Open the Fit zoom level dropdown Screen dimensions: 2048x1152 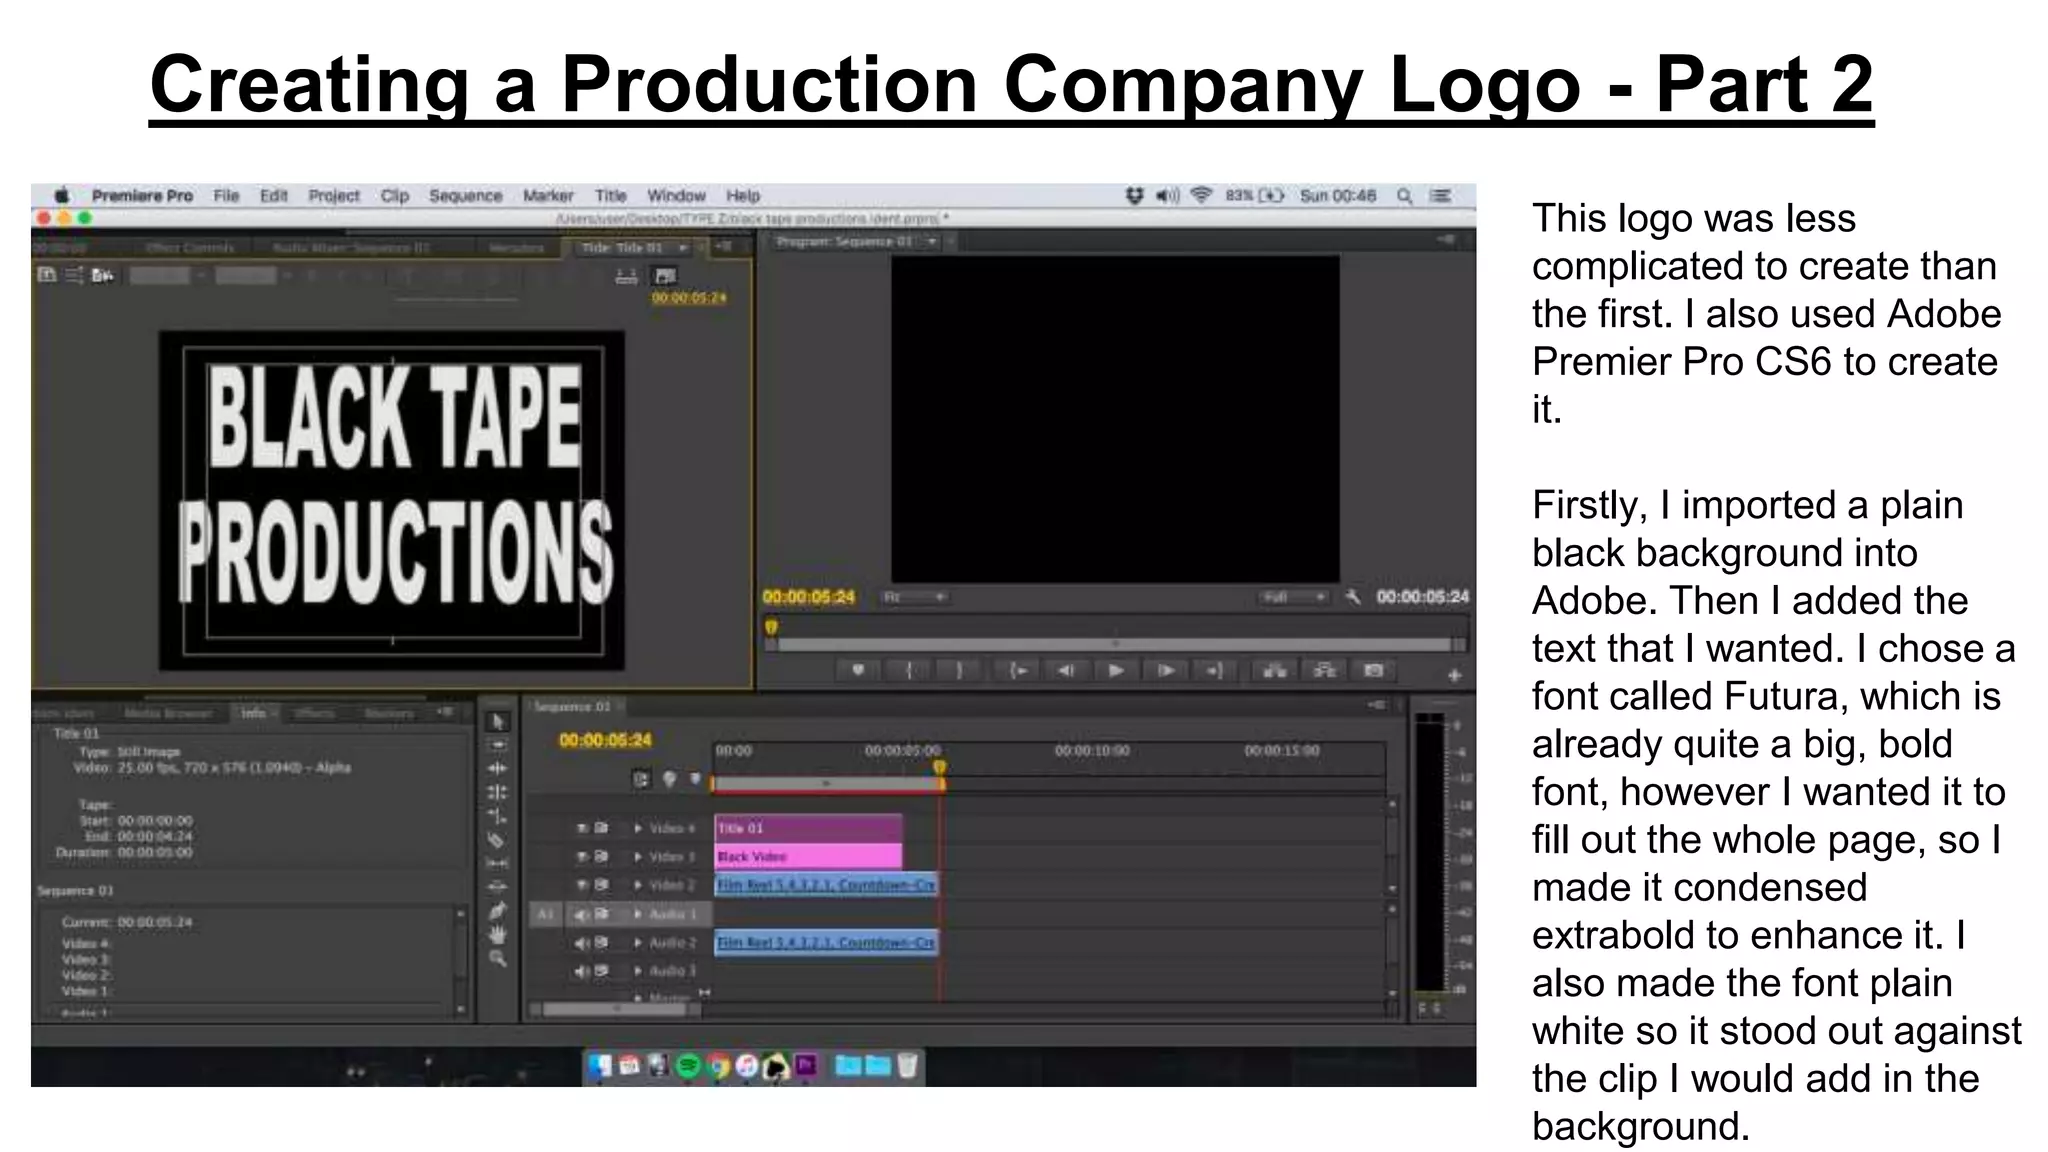[x=913, y=597]
